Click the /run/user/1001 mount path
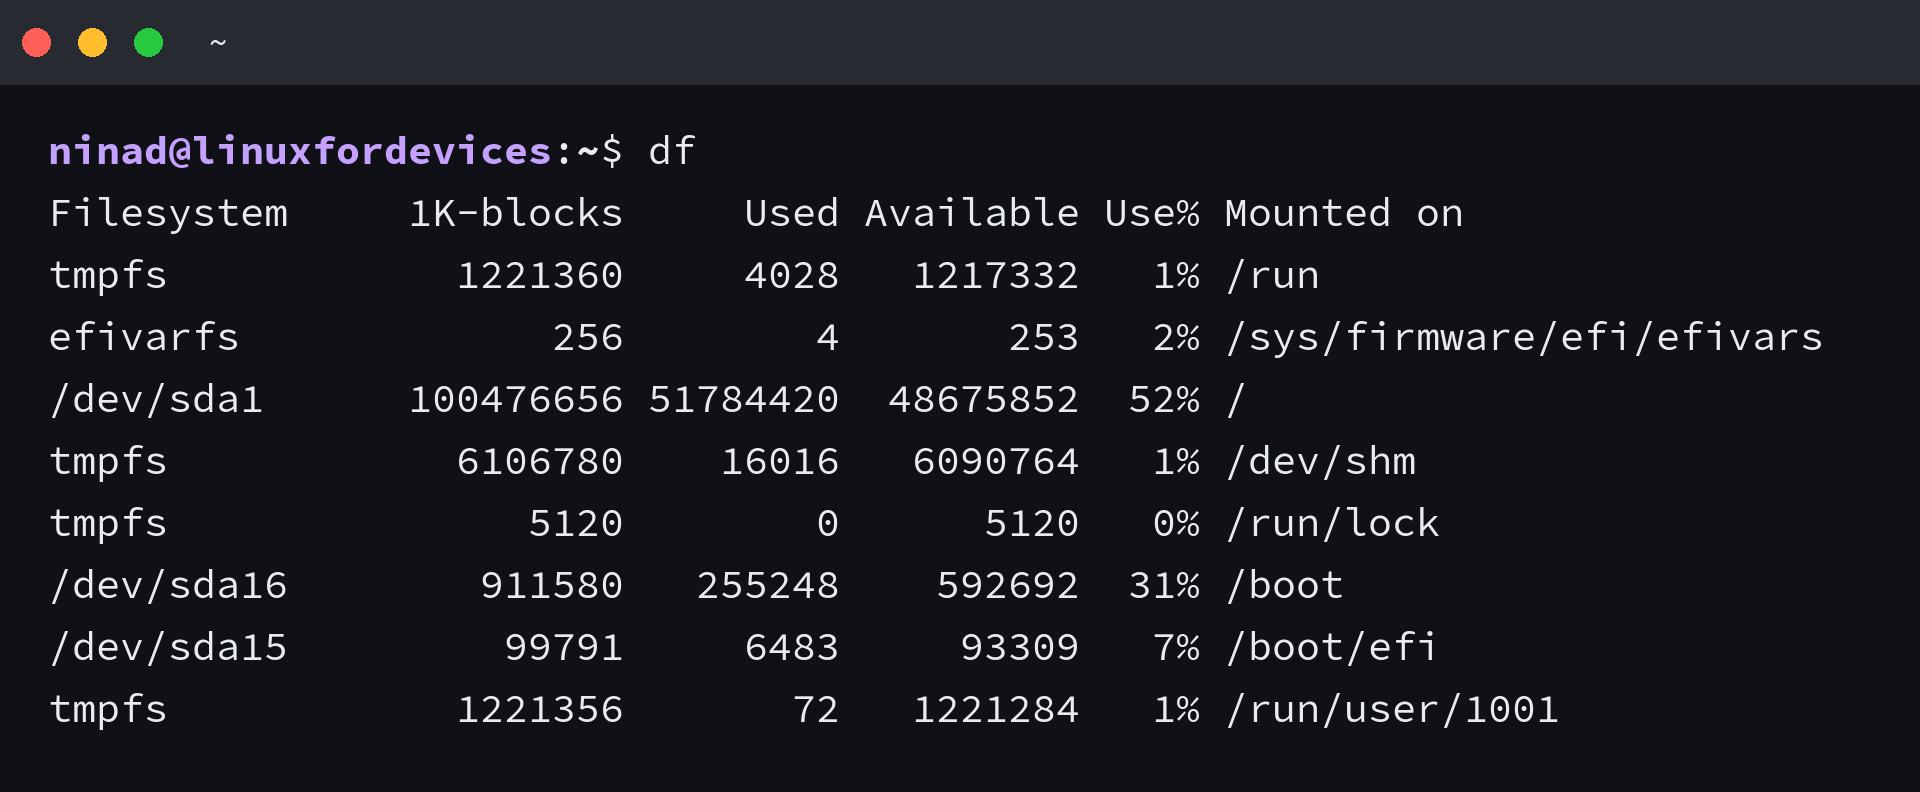This screenshot has width=1920, height=792. tap(1393, 709)
